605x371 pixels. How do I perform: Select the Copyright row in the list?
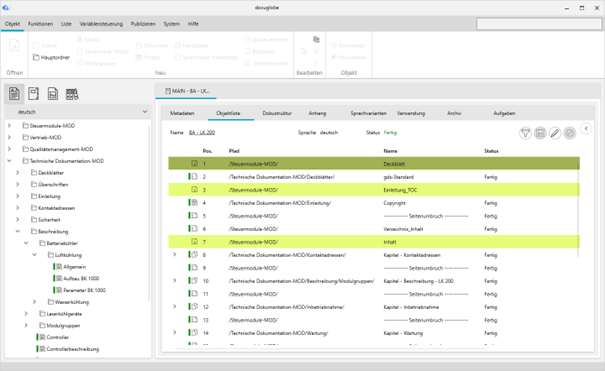pos(374,203)
